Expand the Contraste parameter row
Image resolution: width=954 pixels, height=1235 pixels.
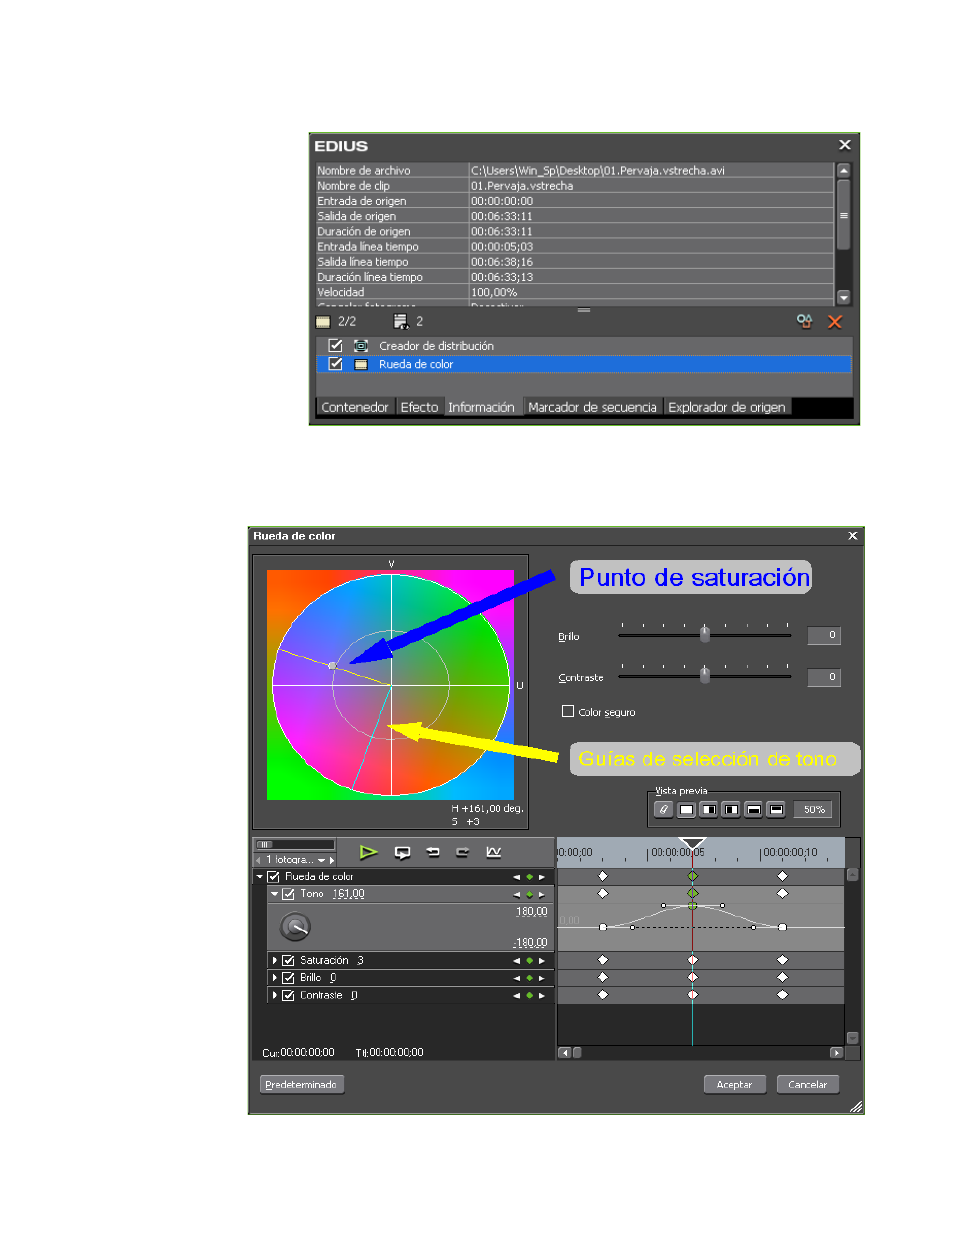[x=275, y=995]
